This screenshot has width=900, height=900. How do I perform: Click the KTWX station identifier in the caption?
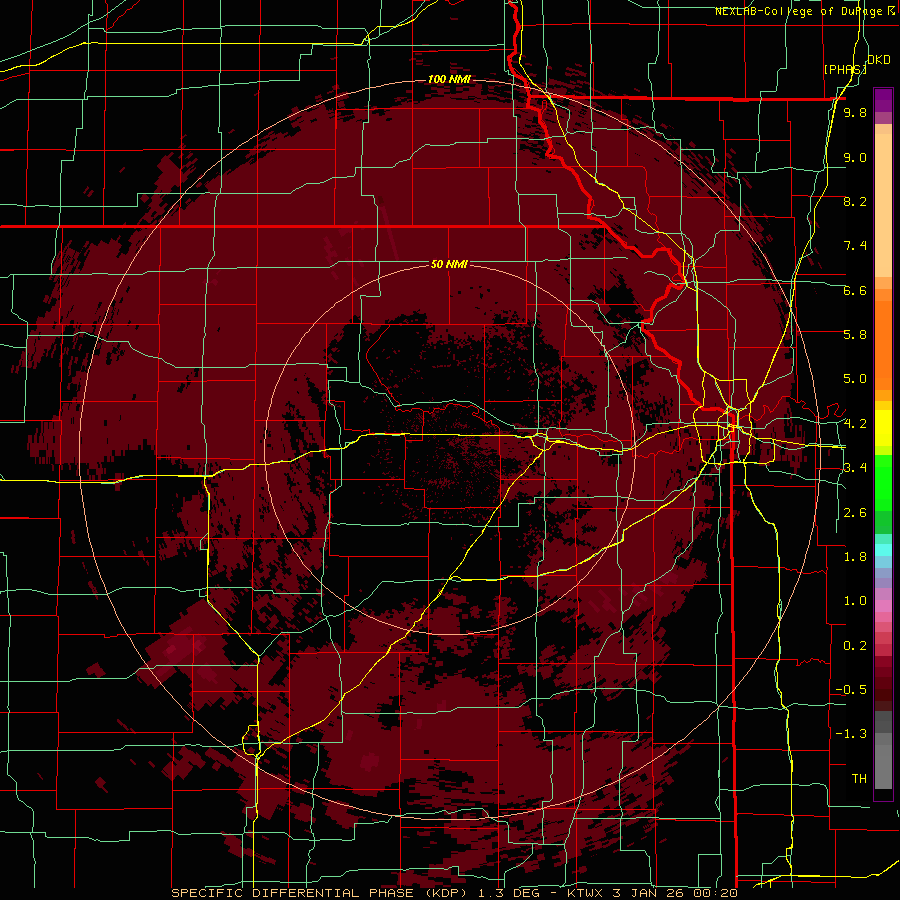585,893
